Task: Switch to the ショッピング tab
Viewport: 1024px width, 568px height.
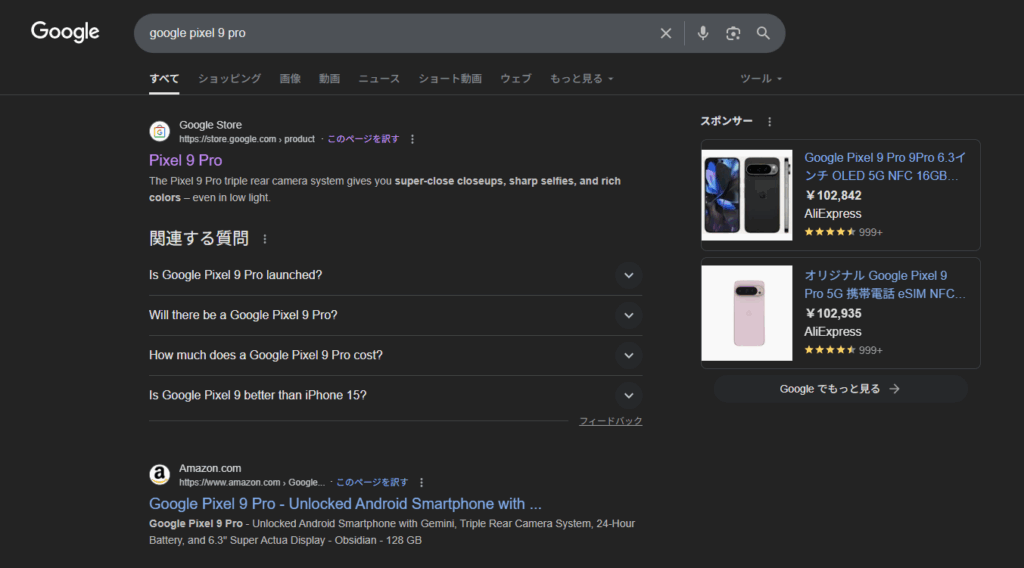Action: [229, 79]
